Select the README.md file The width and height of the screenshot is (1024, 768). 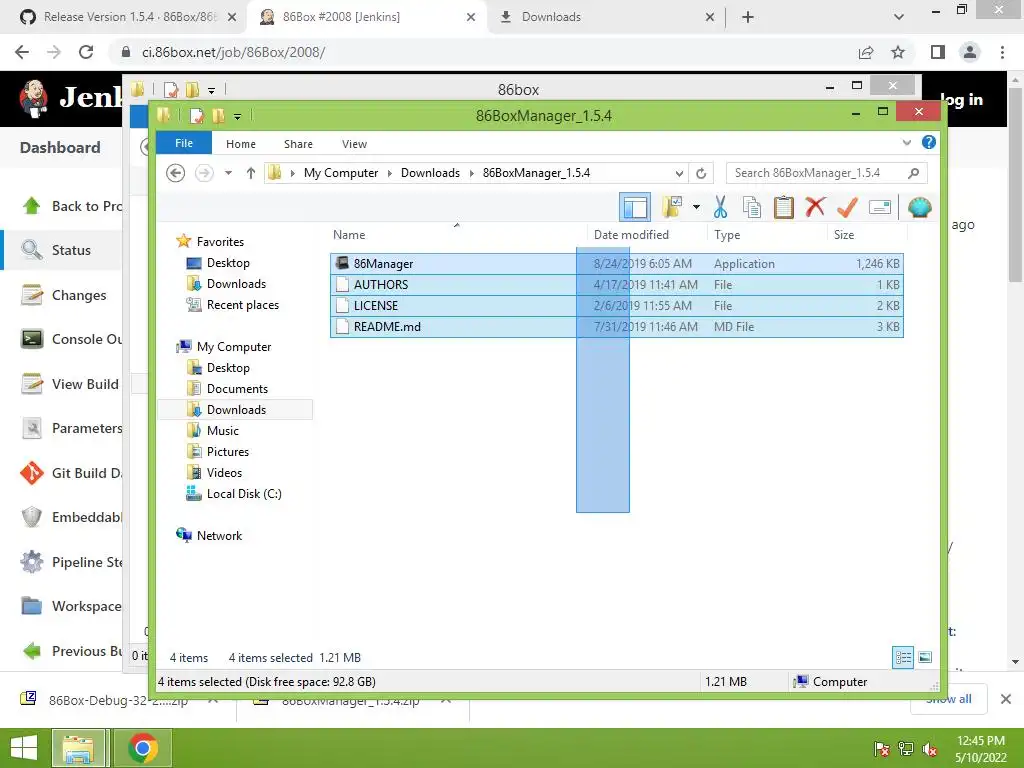point(616,327)
